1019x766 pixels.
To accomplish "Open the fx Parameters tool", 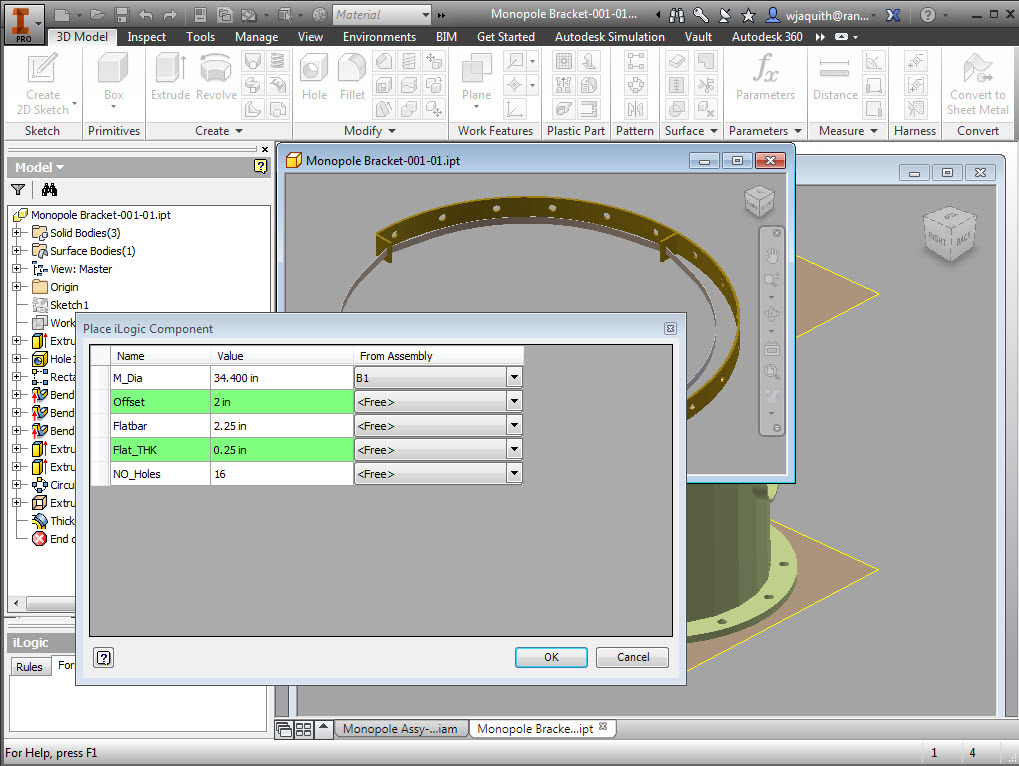I will [x=765, y=77].
